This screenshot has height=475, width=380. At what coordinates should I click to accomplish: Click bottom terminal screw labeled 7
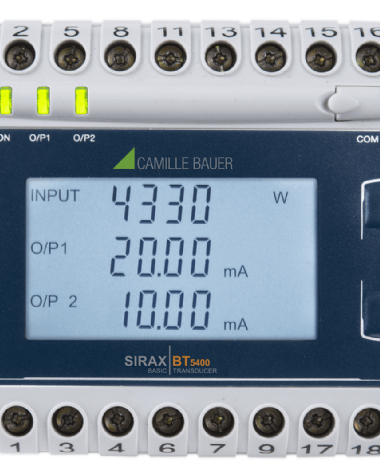(218, 421)
